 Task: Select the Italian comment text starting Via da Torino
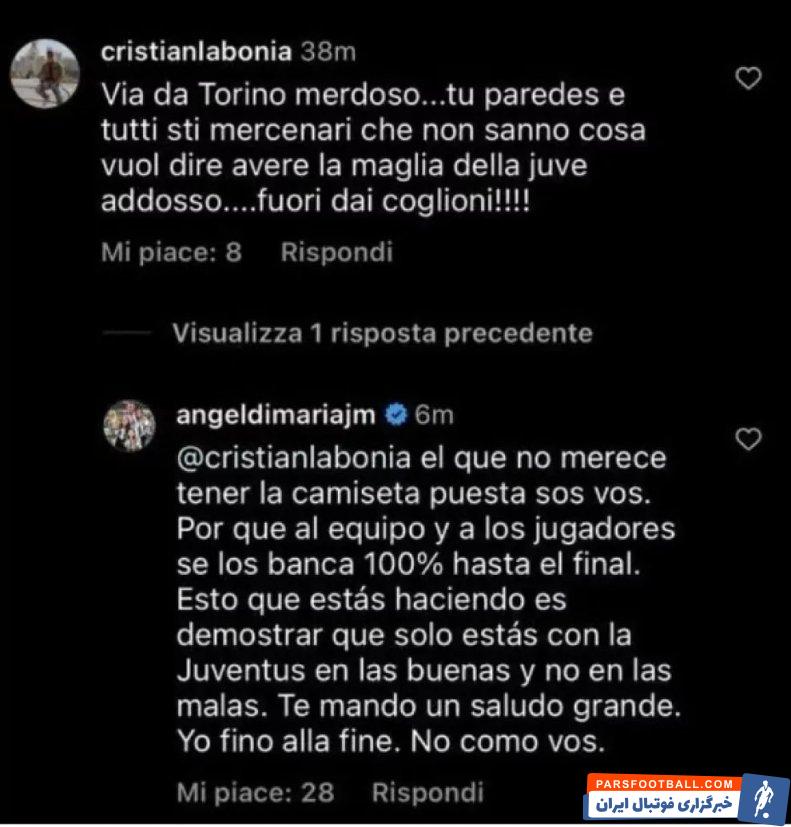tap(373, 148)
